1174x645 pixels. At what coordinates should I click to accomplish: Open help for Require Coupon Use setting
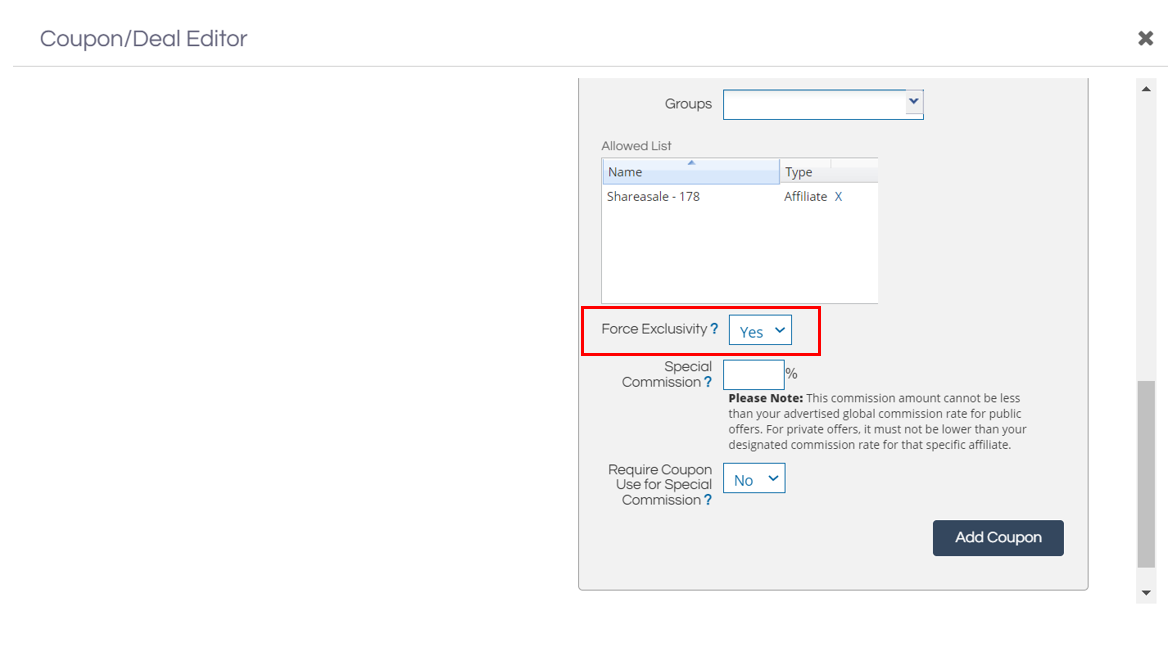tap(708, 500)
